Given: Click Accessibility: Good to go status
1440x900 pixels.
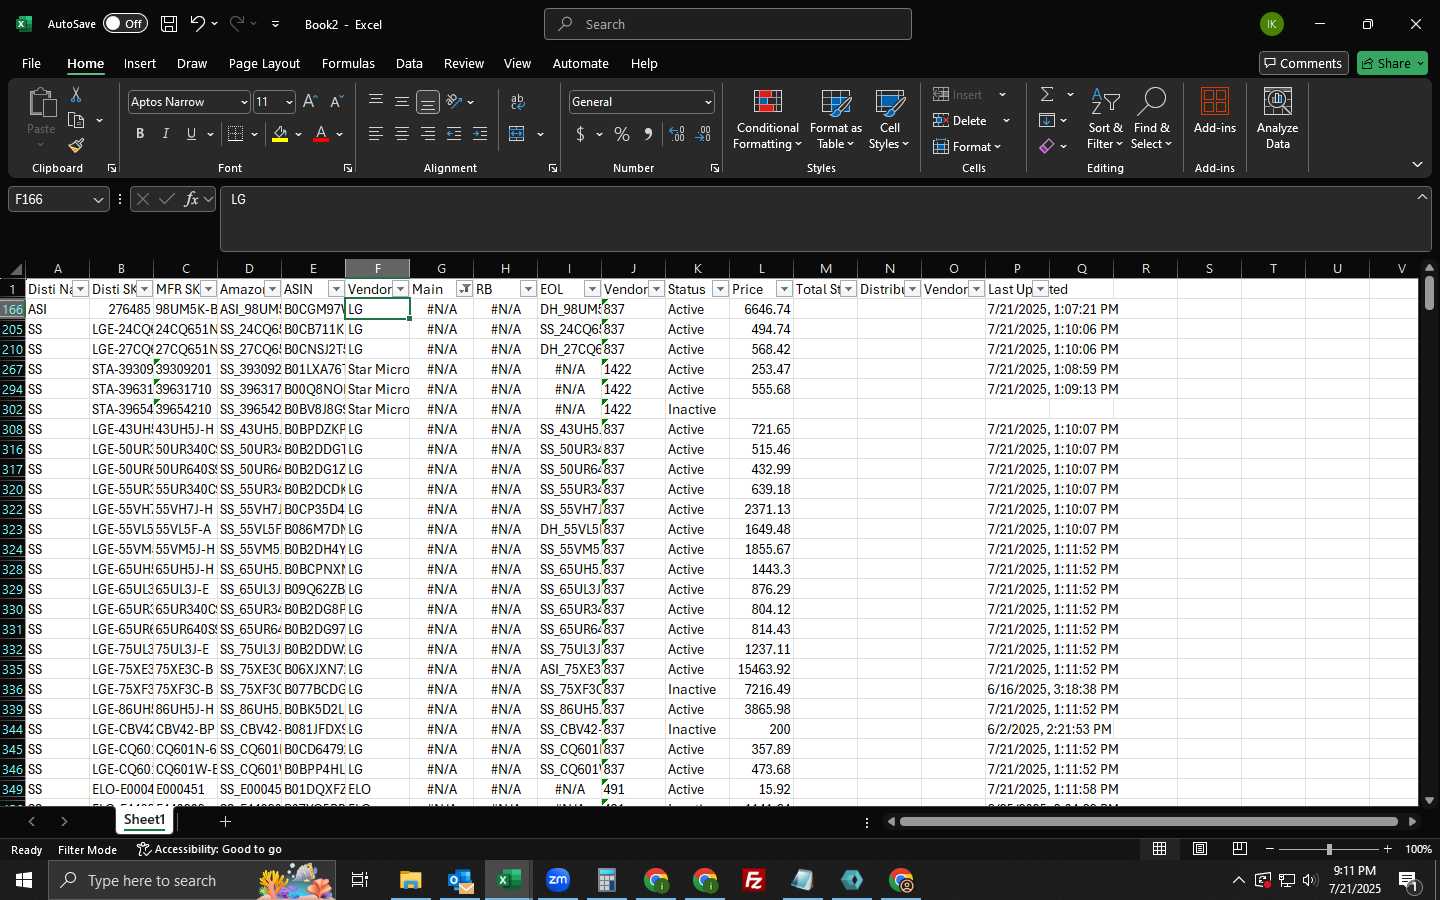Looking at the screenshot, I should tap(209, 849).
